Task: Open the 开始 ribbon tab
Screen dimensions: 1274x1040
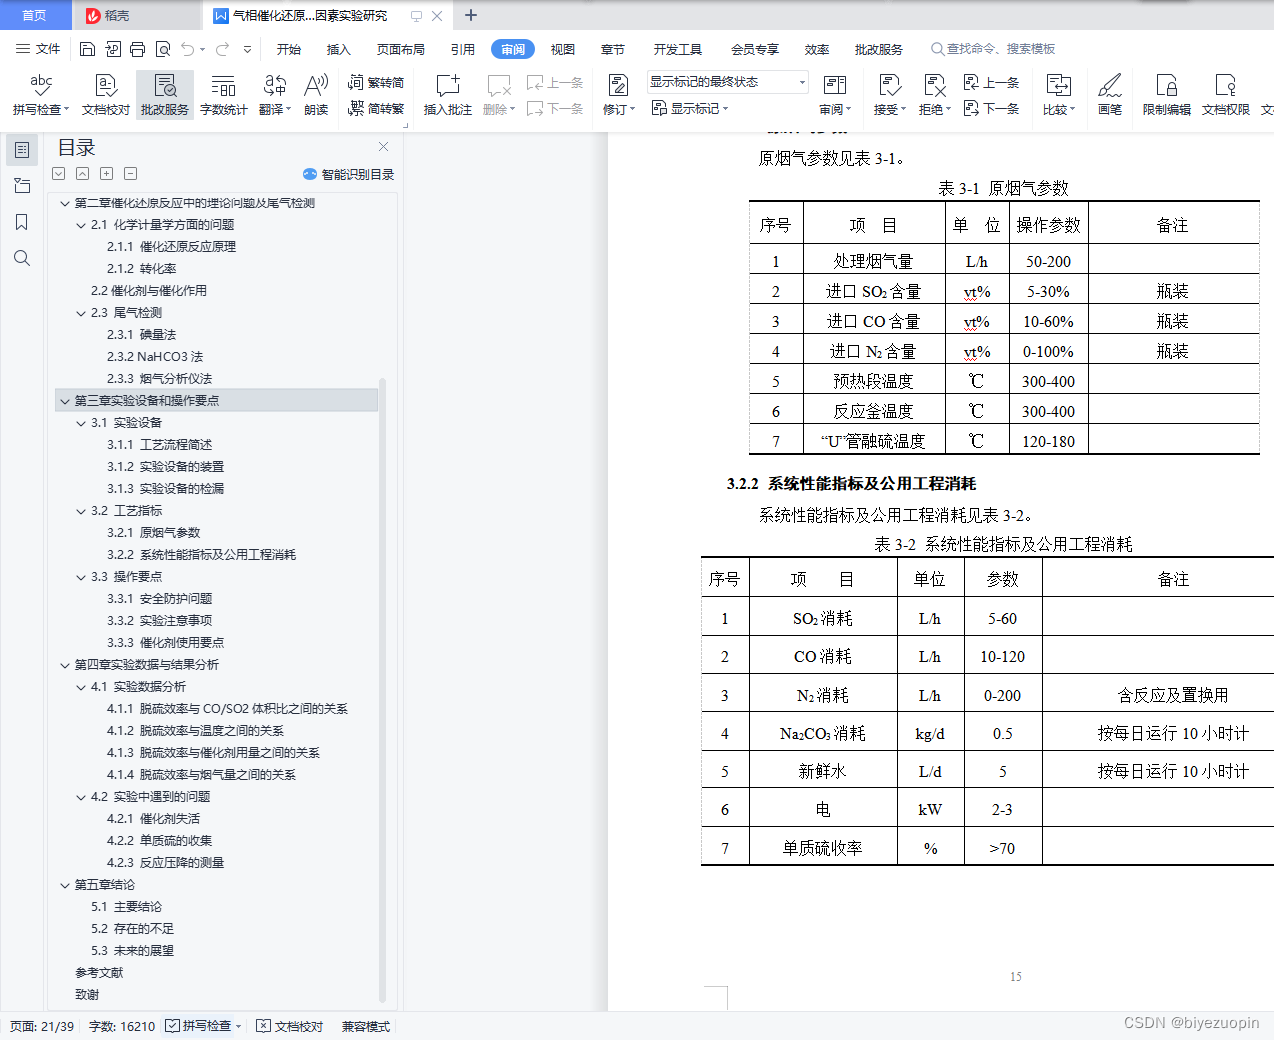Action: pos(289,49)
